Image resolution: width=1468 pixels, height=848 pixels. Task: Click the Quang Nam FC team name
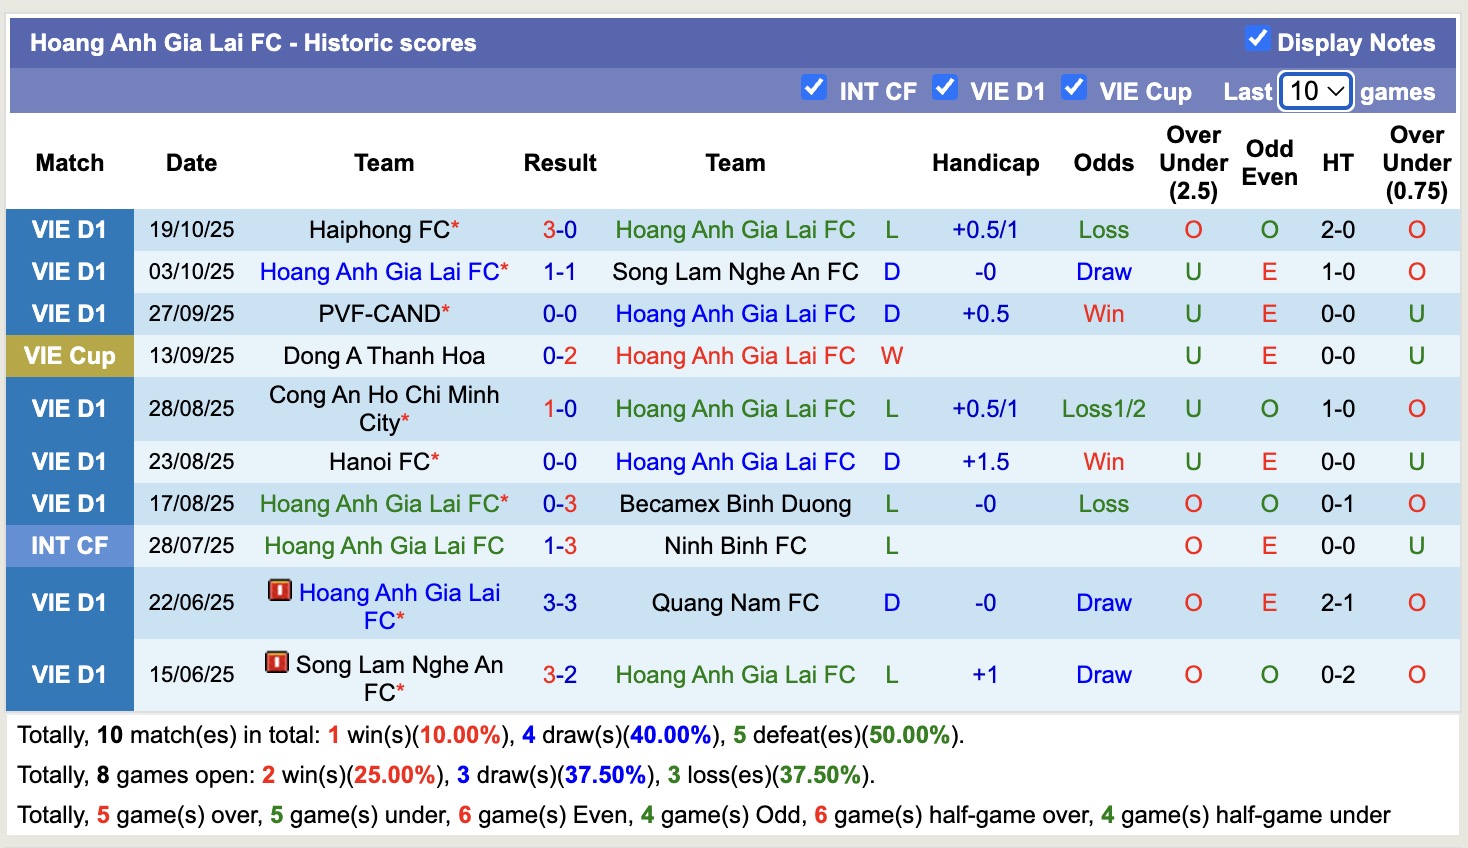pos(735,602)
